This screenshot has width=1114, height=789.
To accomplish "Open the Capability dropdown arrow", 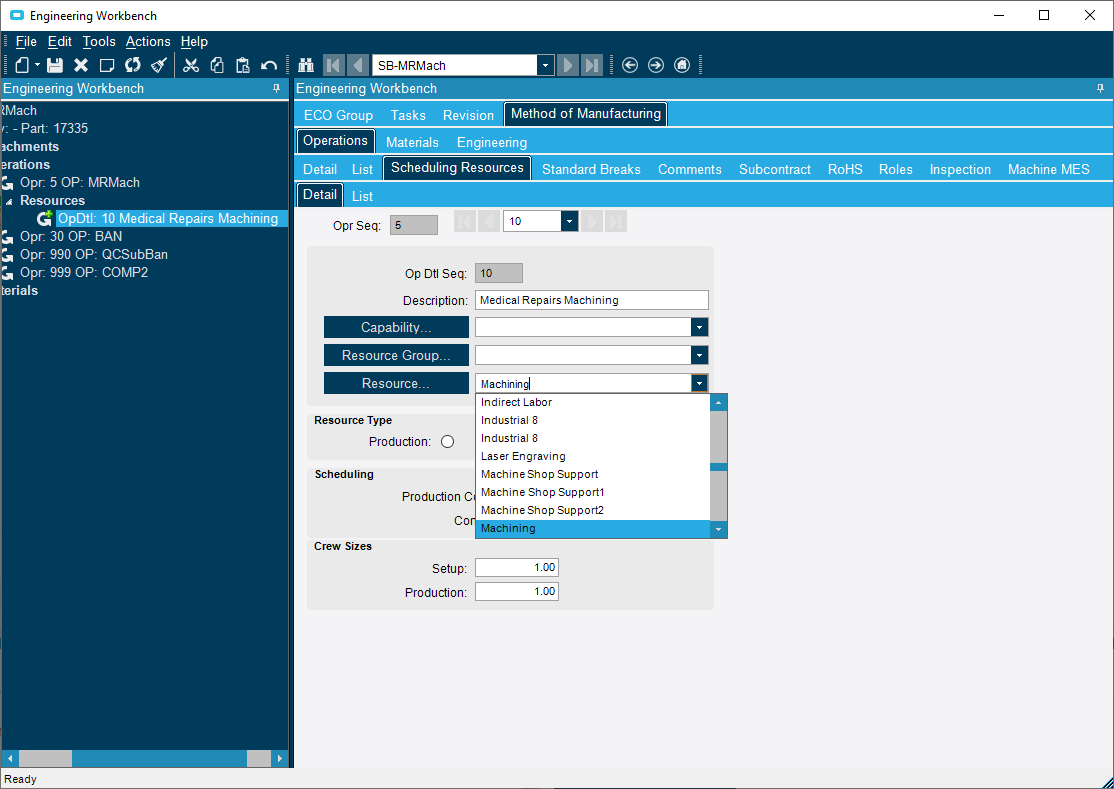I will [700, 327].
